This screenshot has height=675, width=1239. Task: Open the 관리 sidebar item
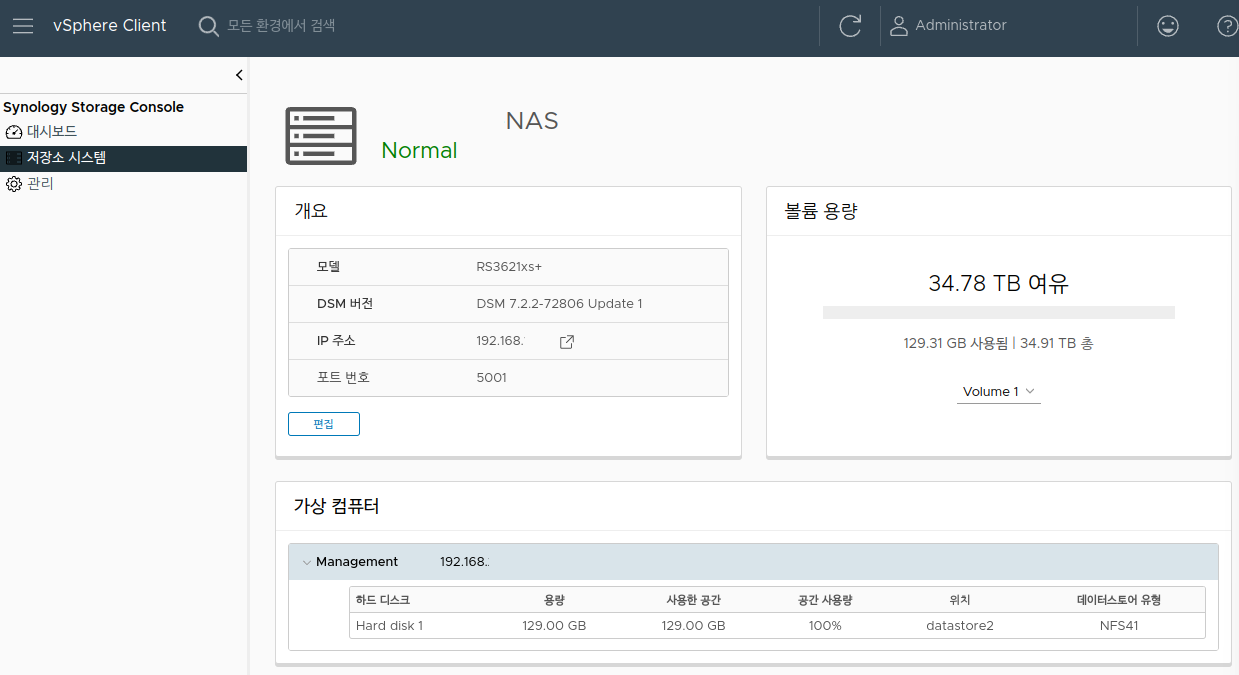pos(40,184)
